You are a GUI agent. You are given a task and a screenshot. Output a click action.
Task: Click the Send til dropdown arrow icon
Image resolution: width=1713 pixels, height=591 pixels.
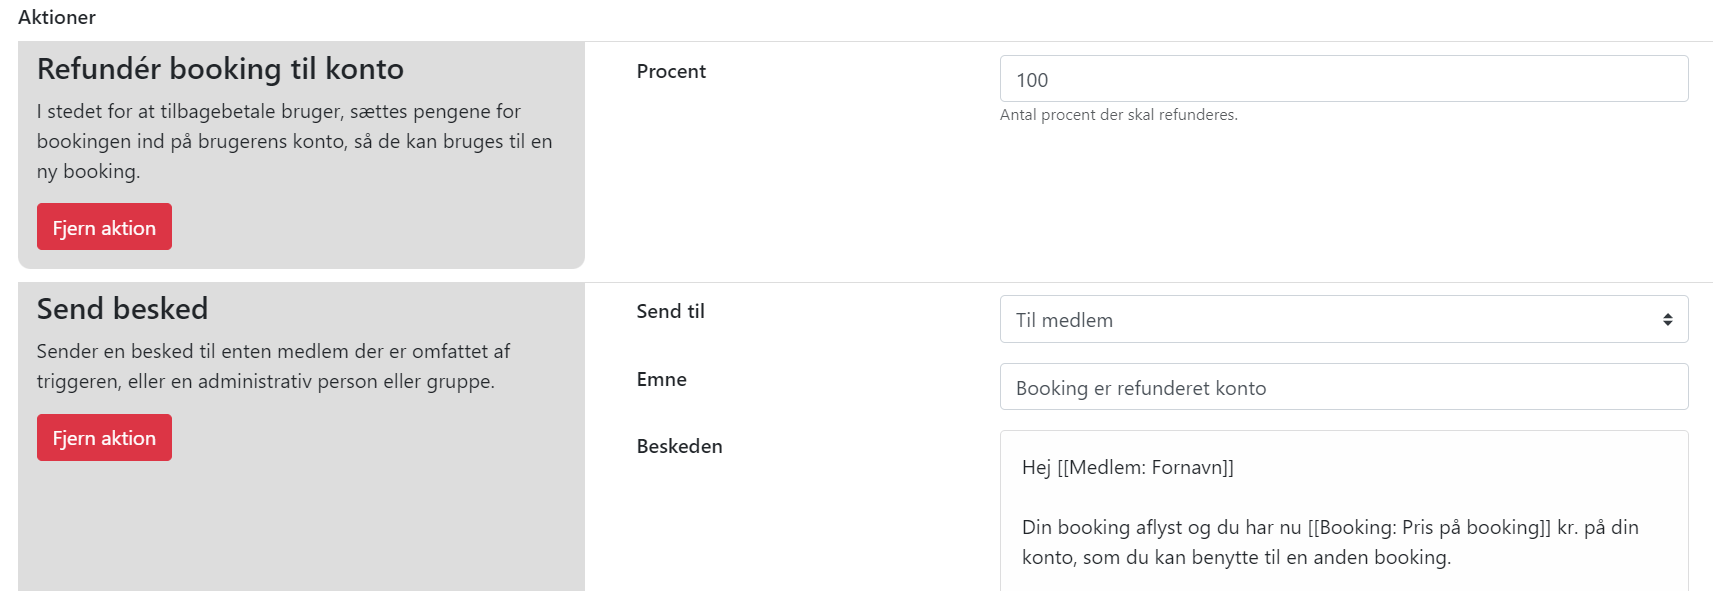tap(1667, 320)
